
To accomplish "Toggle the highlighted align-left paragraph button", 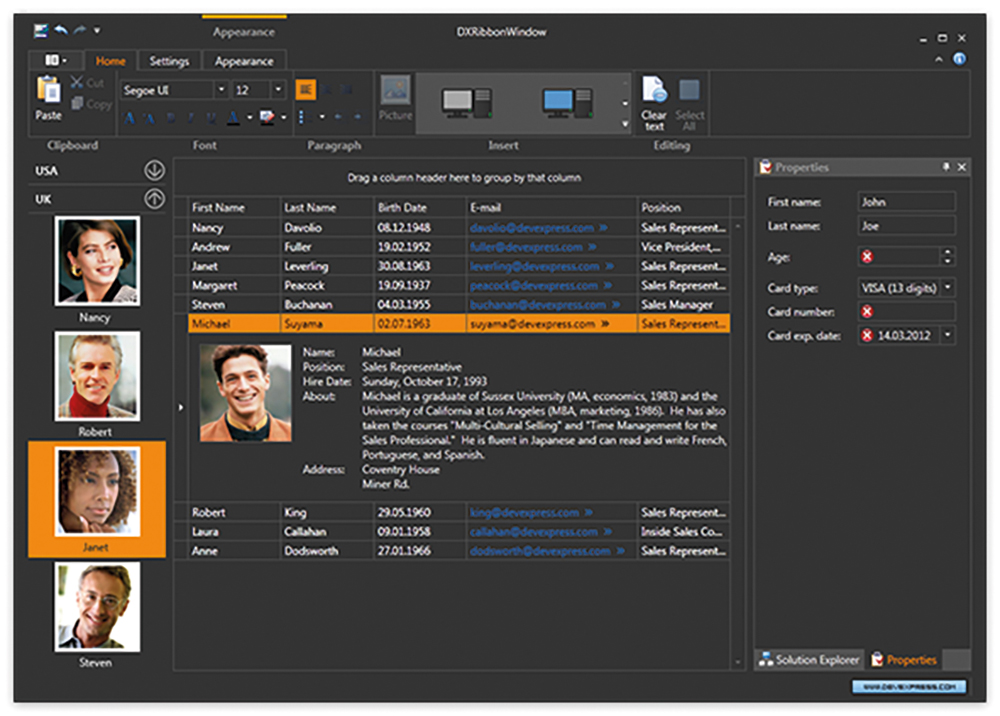I will [306, 90].
